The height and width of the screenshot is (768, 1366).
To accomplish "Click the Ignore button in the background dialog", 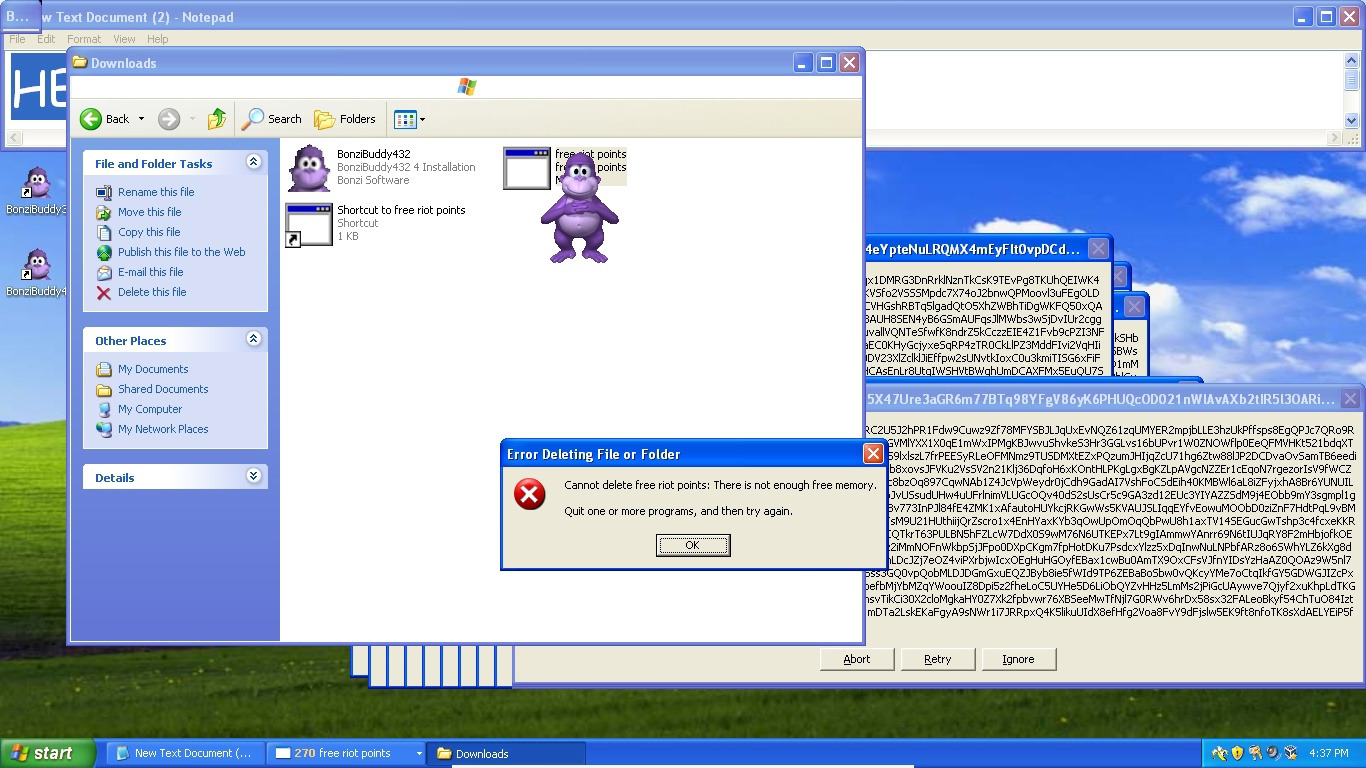I will pyautogui.click(x=1018, y=659).
